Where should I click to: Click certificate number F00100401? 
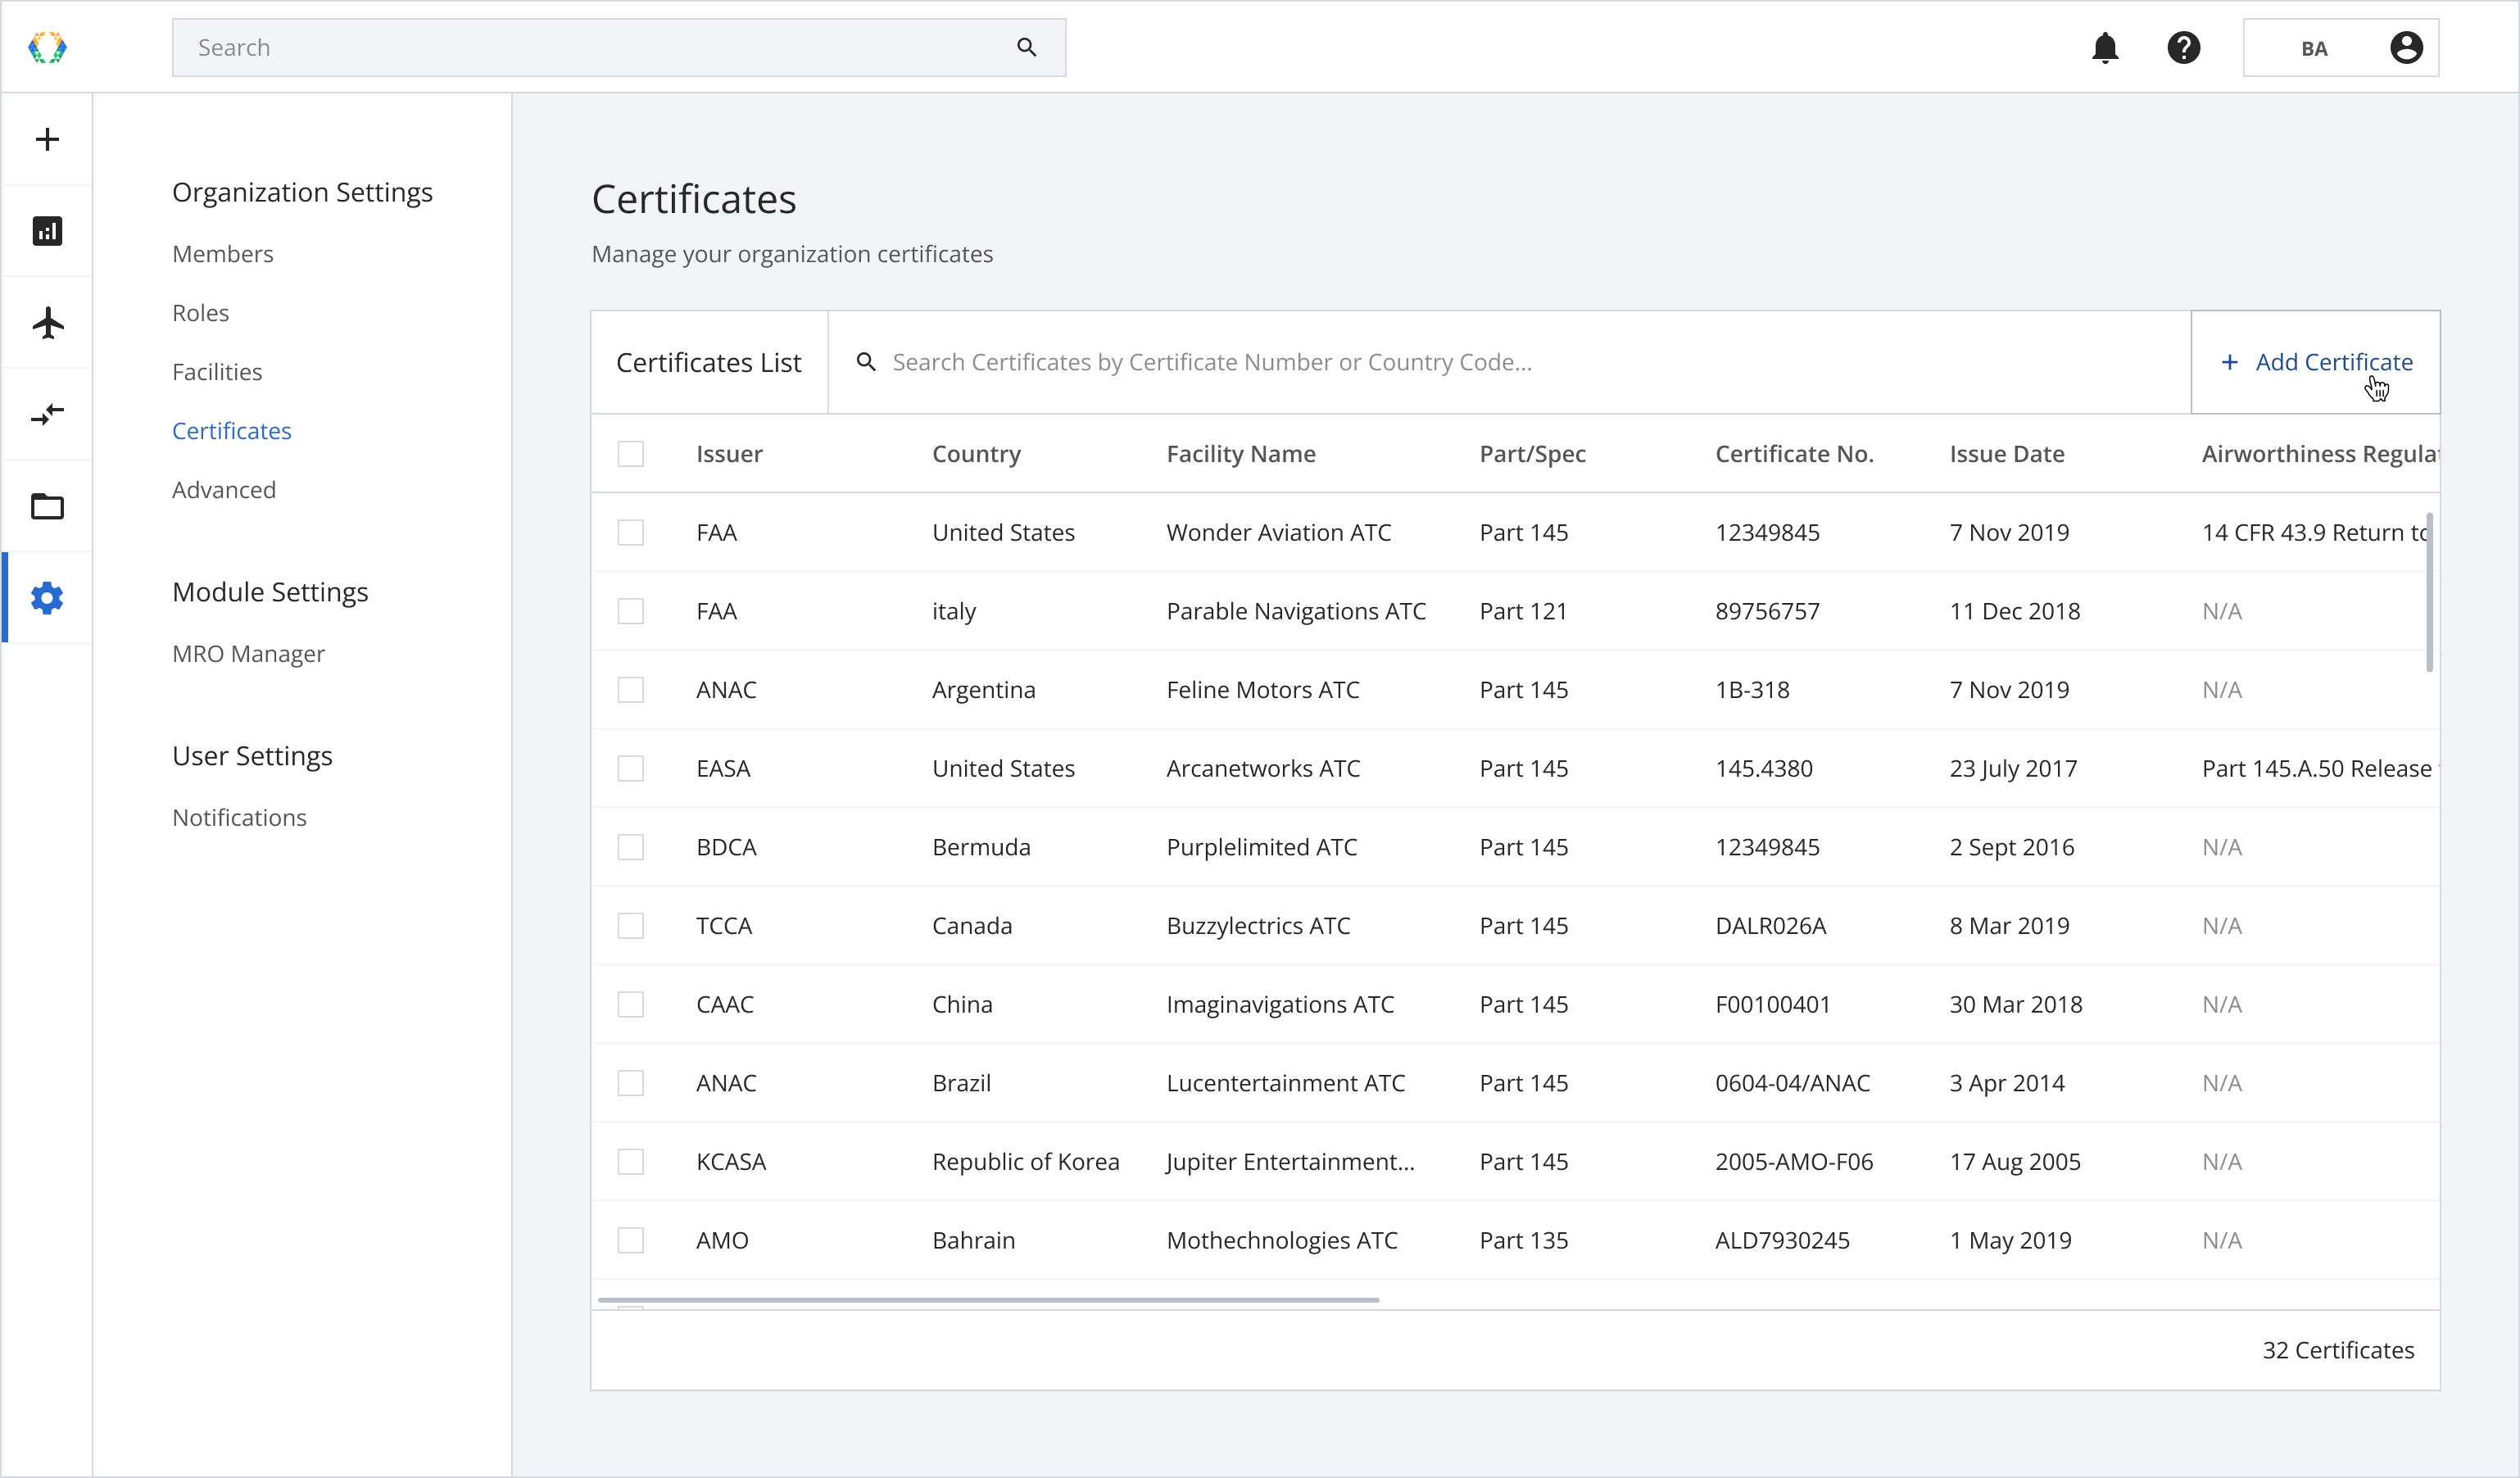point(1772,1004)
